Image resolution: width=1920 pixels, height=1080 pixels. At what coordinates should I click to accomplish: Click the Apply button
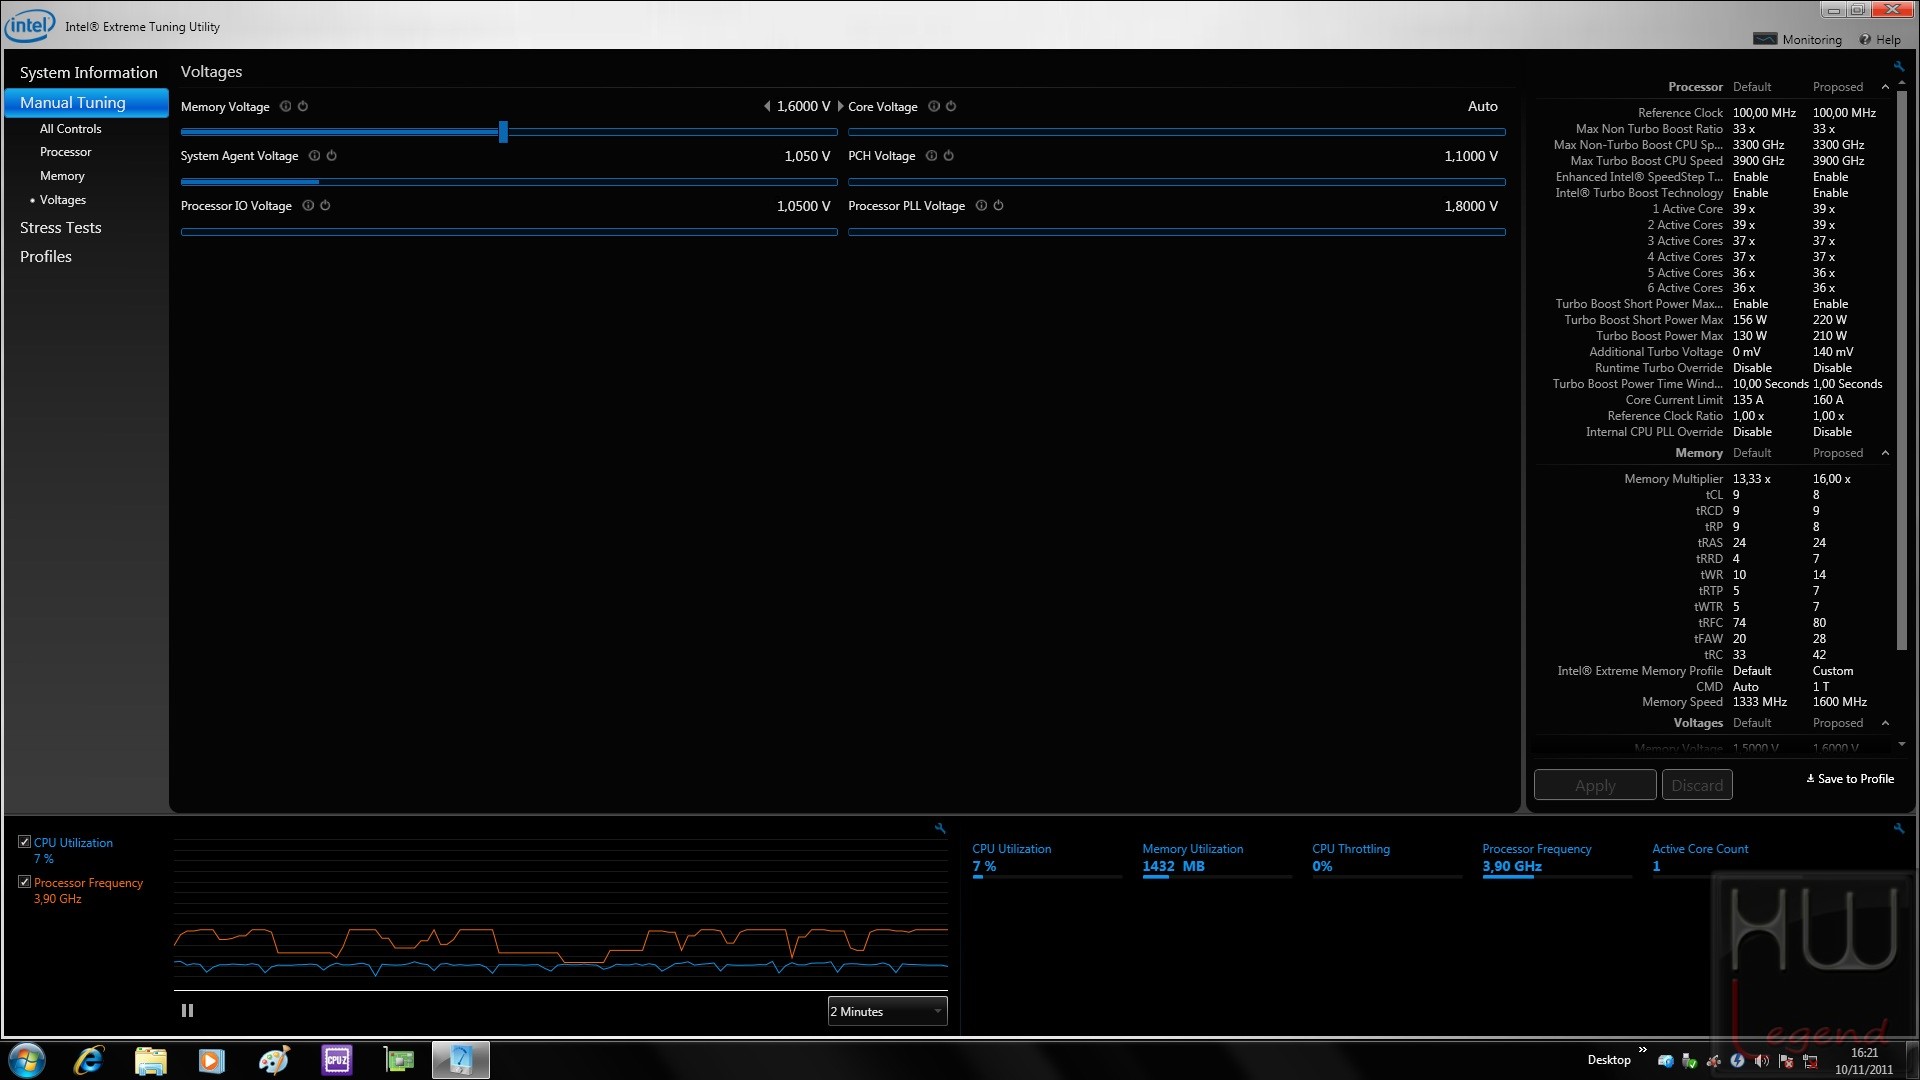pyautogui.click(x=1595, y=785)
